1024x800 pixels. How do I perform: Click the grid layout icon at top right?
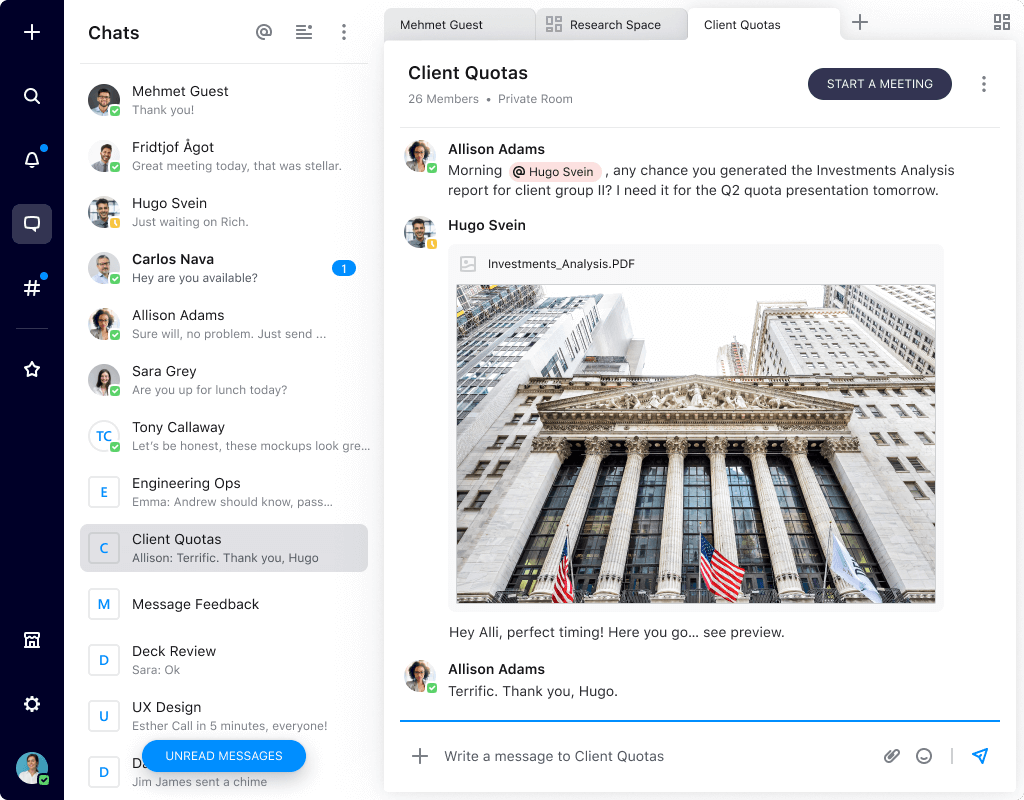(x=1002, y=22)
